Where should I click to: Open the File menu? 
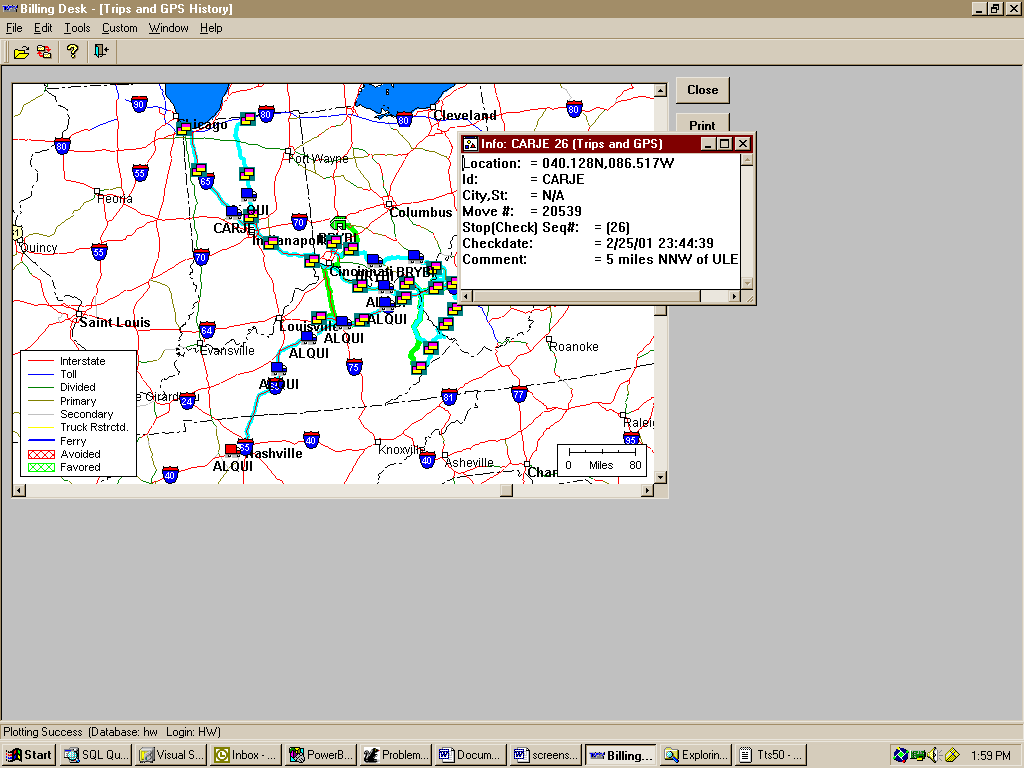pos(14,28)
